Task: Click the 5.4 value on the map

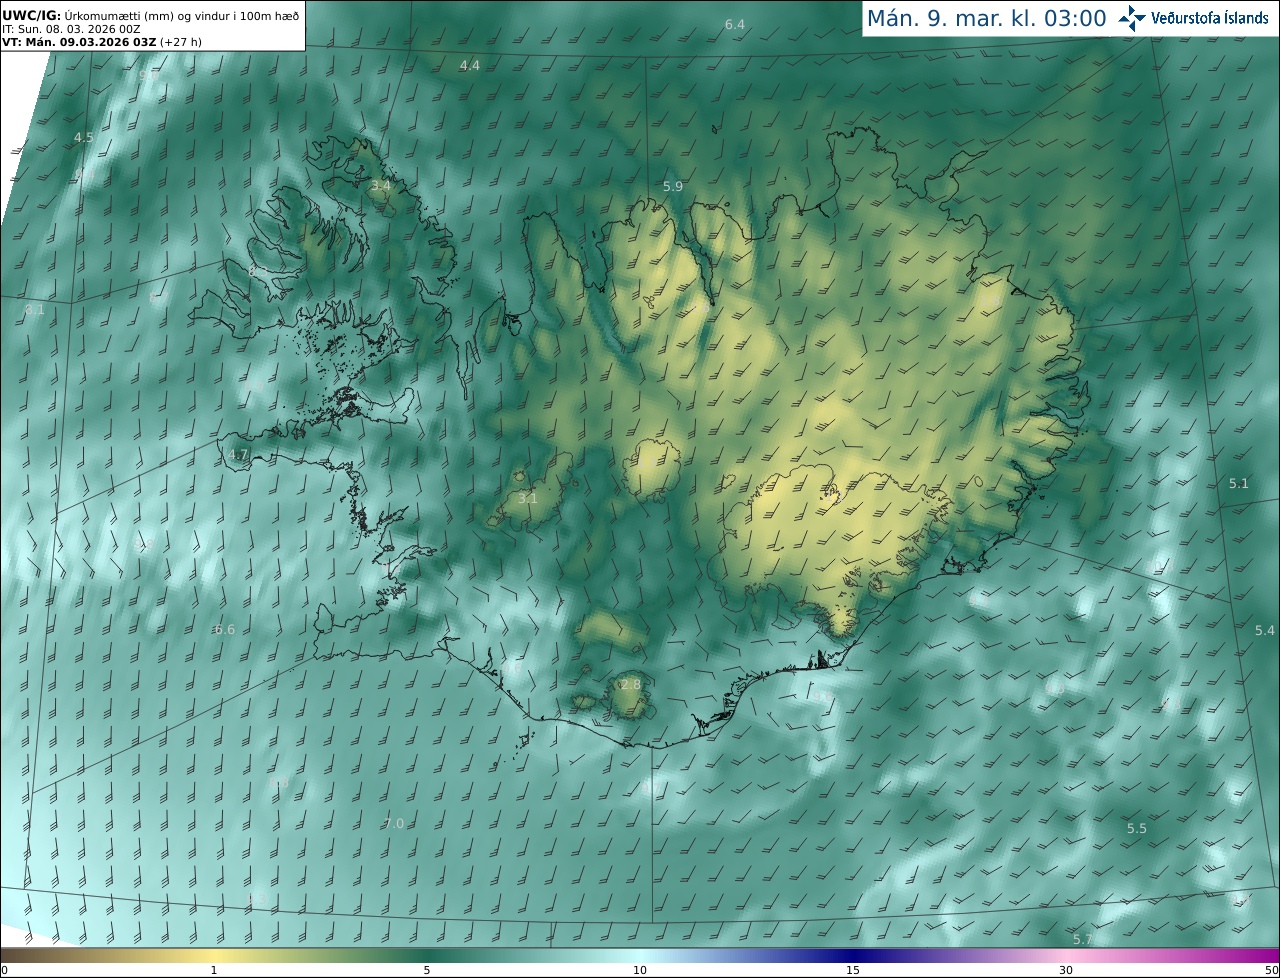Action: [x=1265, y=630]
